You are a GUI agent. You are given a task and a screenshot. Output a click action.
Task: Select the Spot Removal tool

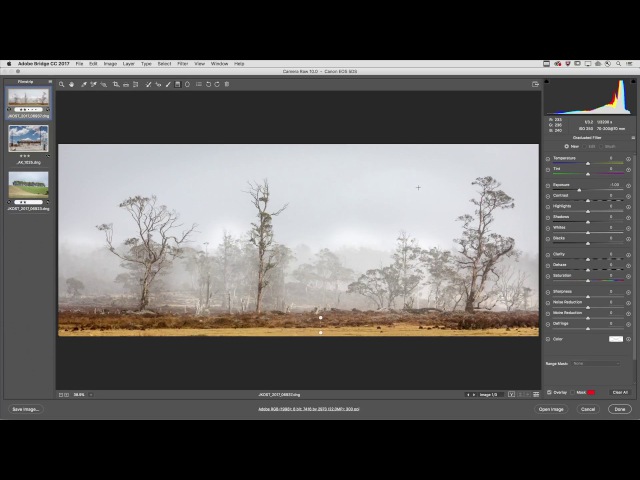148,84
